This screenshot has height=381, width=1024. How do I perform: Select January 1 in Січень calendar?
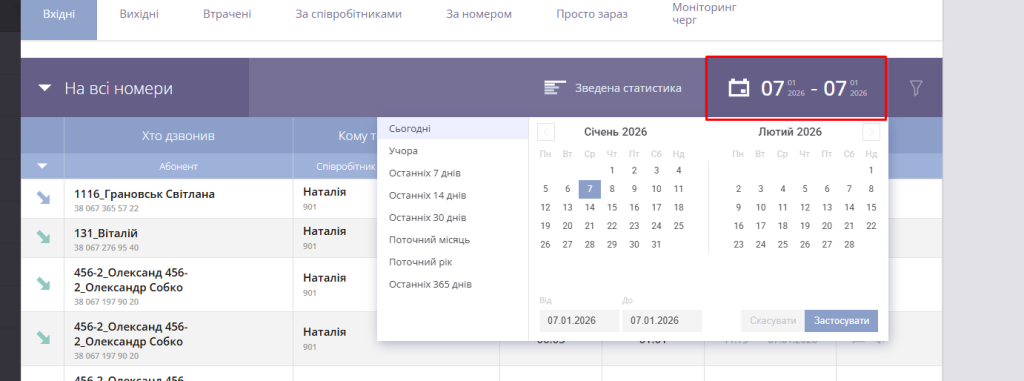(612, 170)
